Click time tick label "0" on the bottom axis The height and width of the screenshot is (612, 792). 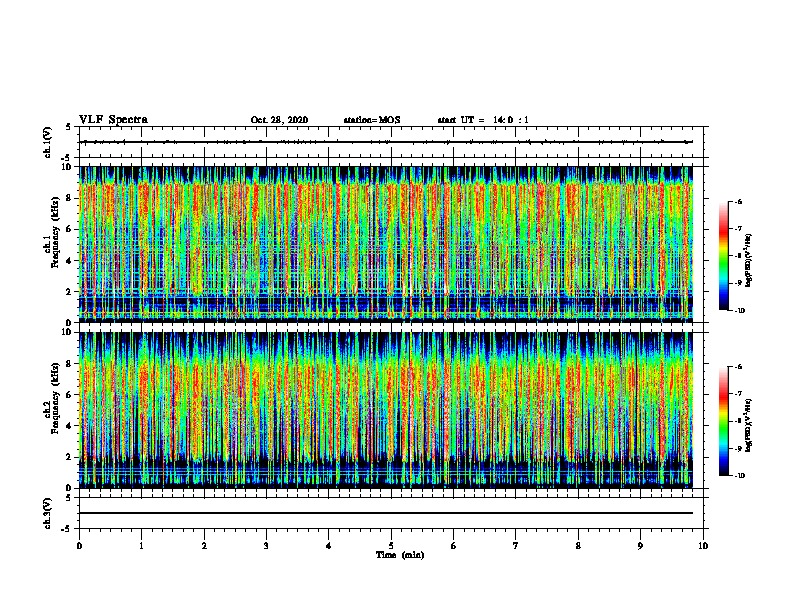pos(79,546)
